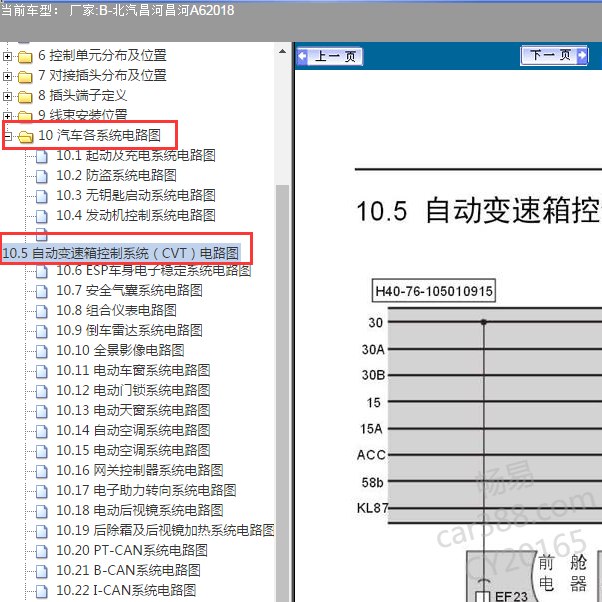Image resolution: width=602 pixels, height=602 pixels.
Task: Open 10.22 I-CAN系统电路图
Action: click(126, 590)
